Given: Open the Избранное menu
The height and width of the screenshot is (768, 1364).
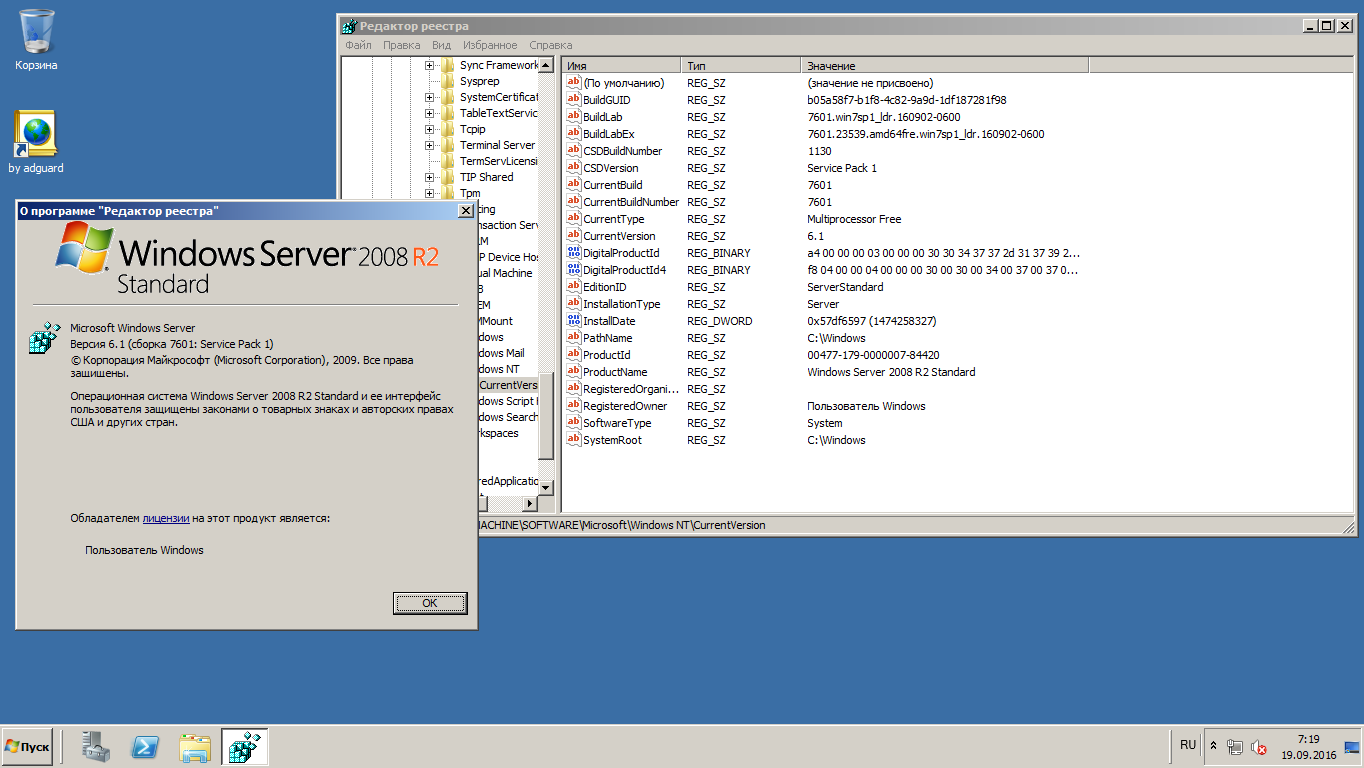Looking at the screenshot, I should point(490,45).
